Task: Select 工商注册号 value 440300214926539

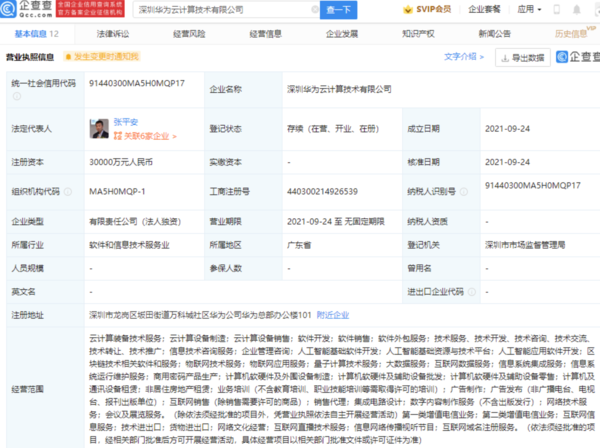Action: point(322,192)
